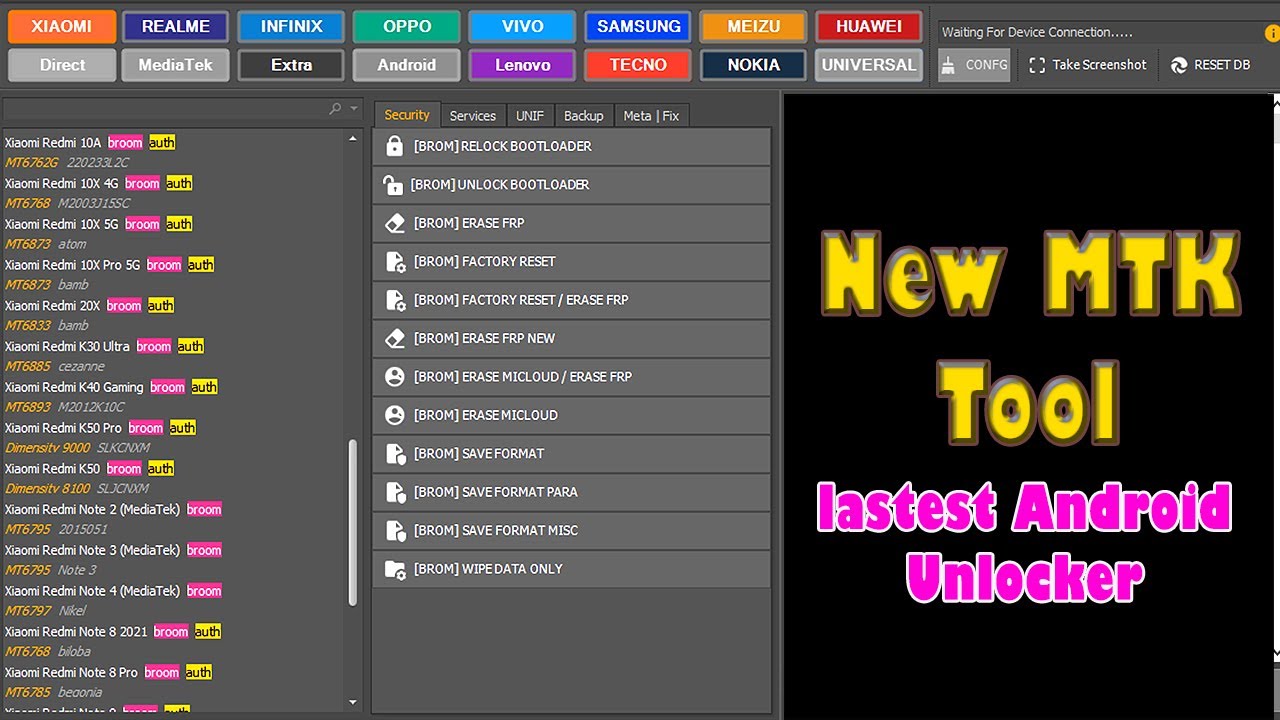Image resolution: width=1280 pixels, height=720 pixels.
Task: Click the eraser icon for Erase FRP New
Action: [x=395, y=339]
